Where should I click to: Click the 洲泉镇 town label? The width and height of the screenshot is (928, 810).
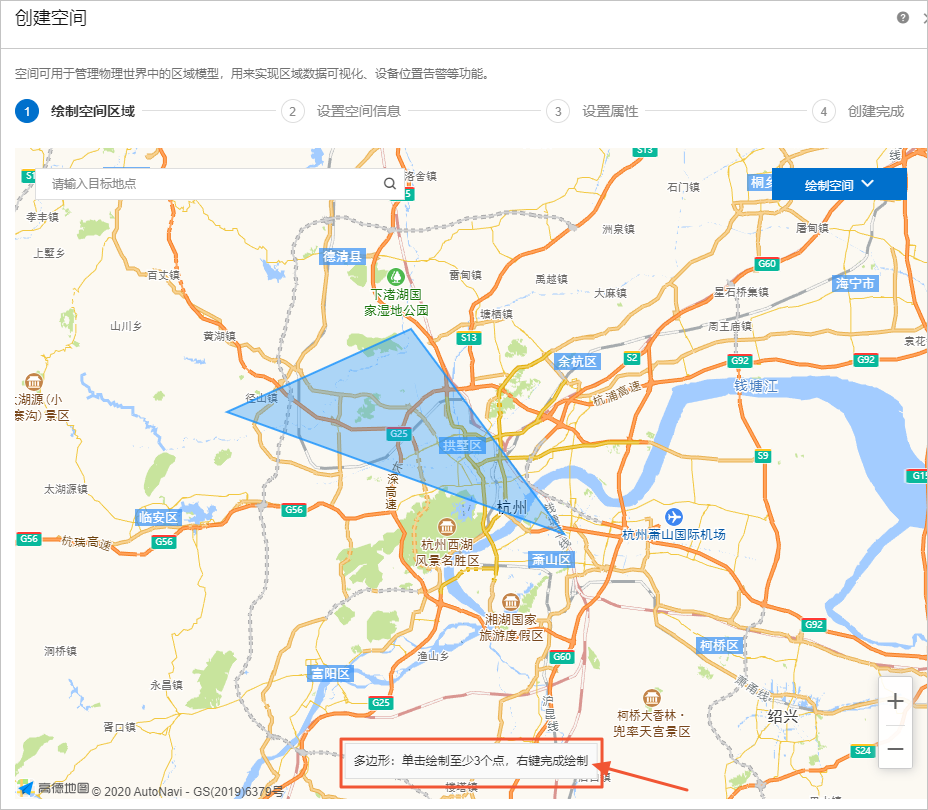point(618,229)
